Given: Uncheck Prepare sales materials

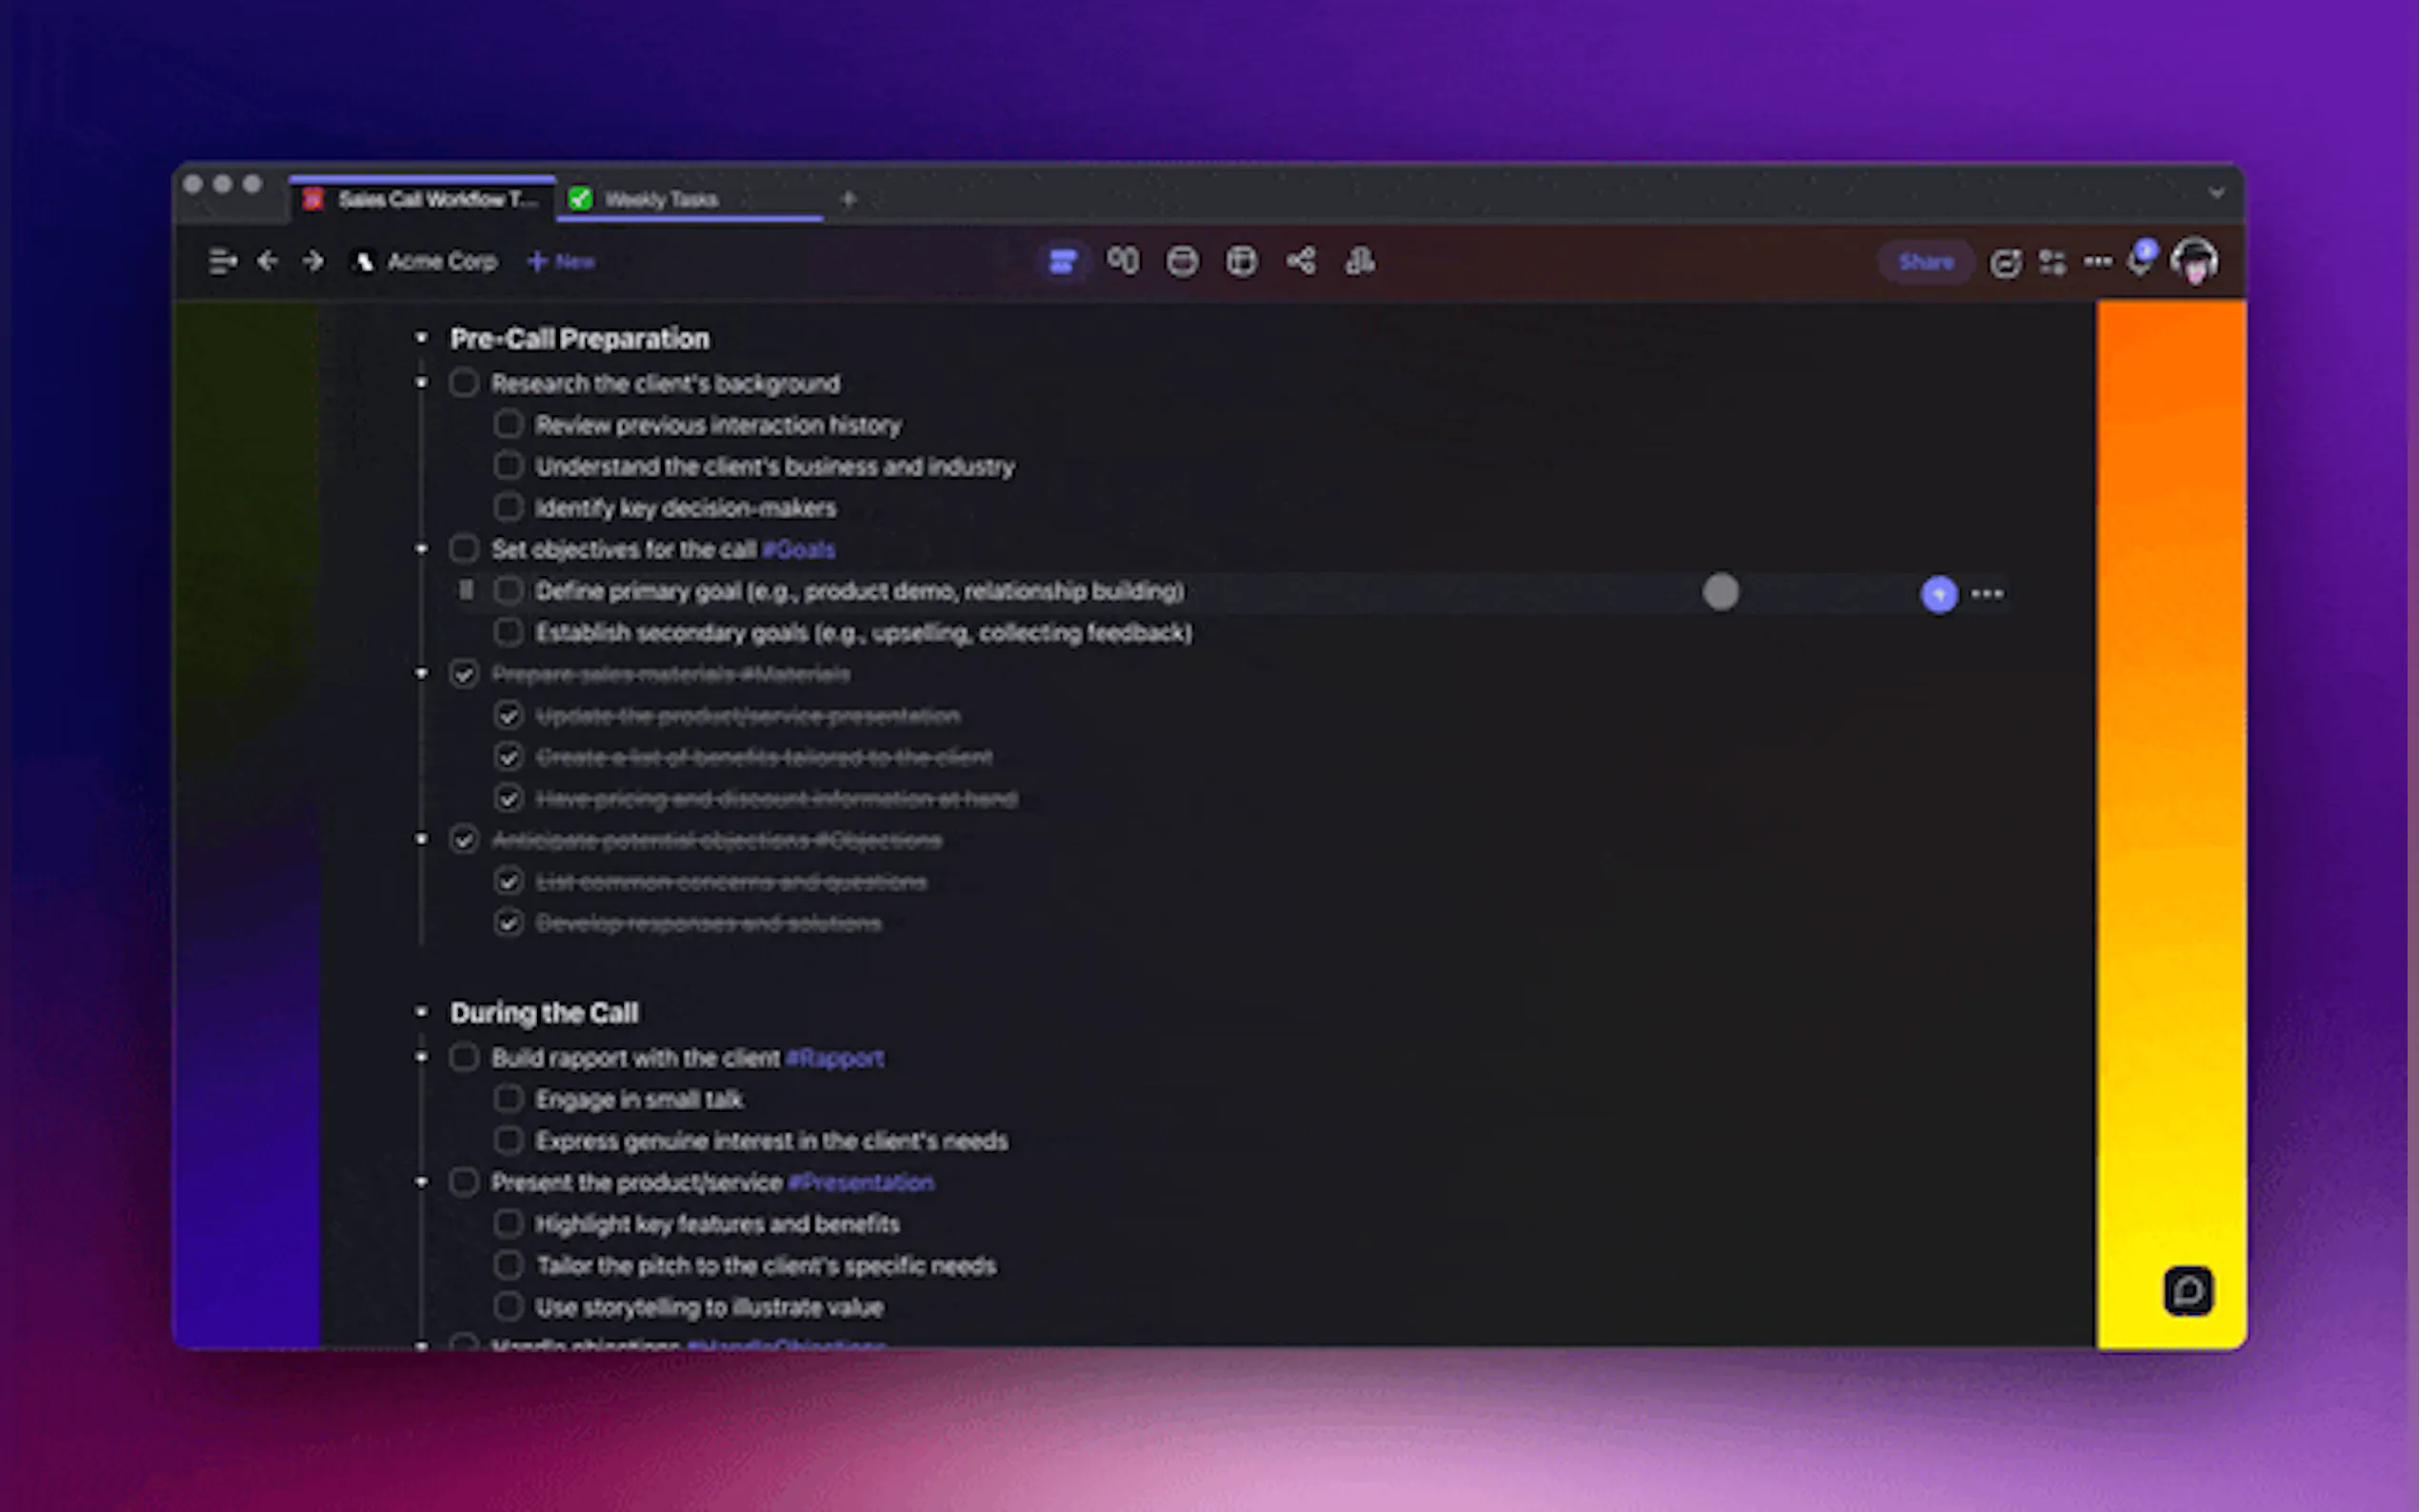Looking at the screenshot, I should click(x=464, y=674).
